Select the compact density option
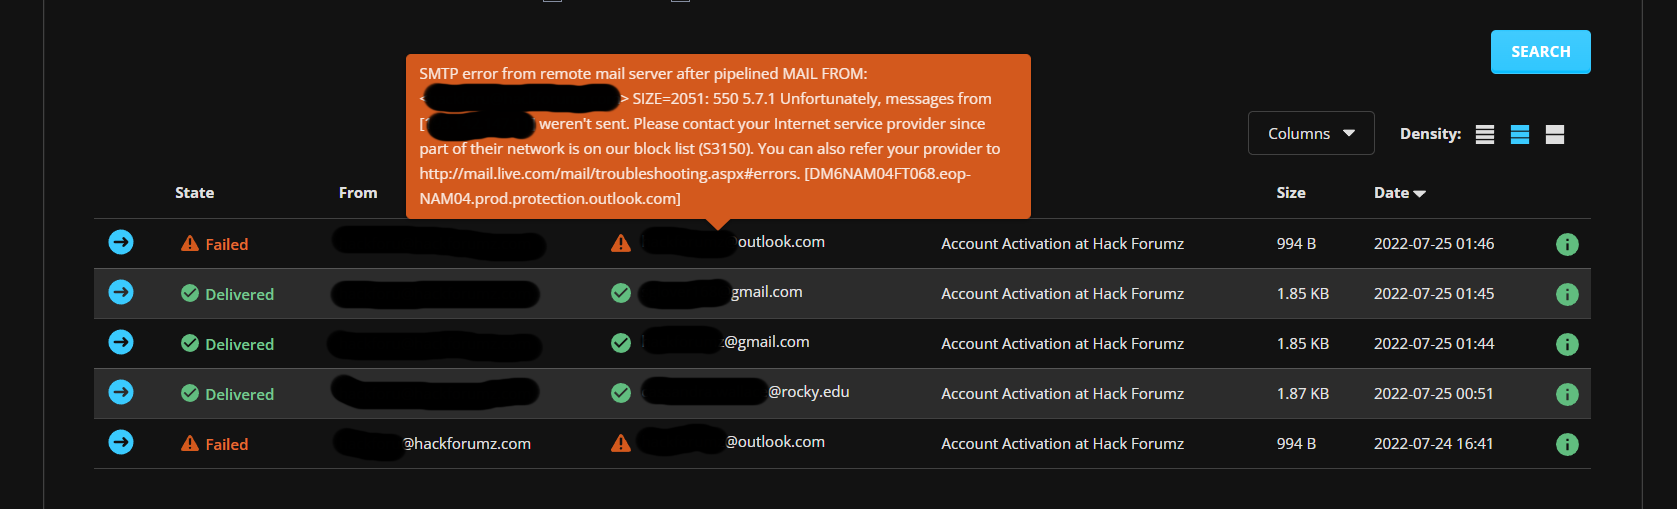Viewport: 1677px width, 509px height. [x=1485, y=134]
